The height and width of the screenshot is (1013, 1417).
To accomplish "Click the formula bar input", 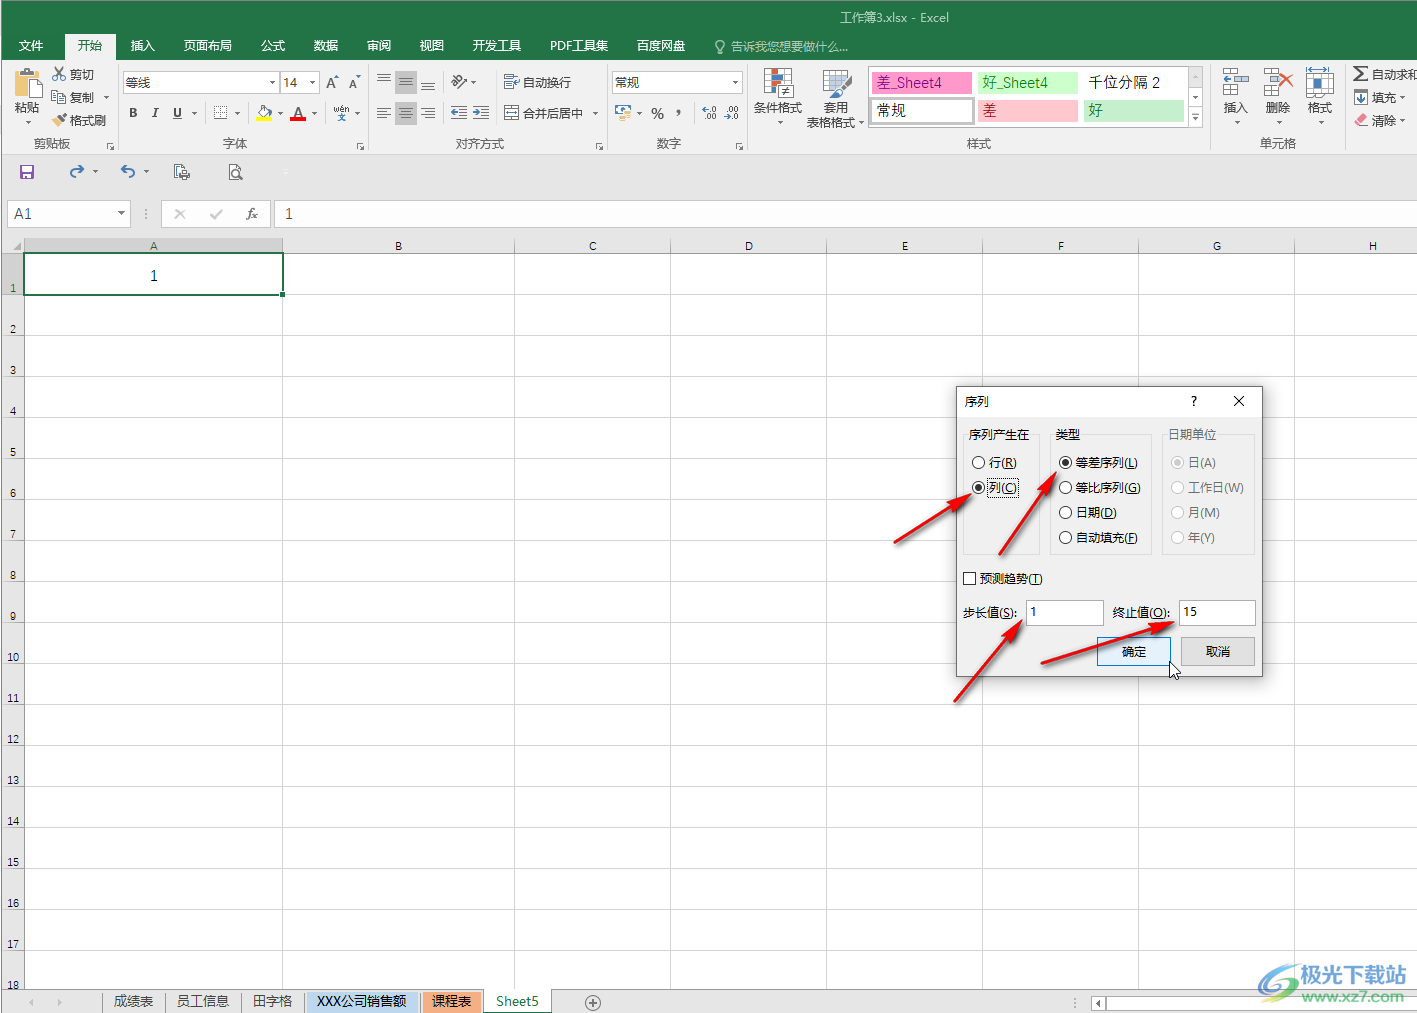I will tap(845, 214).
